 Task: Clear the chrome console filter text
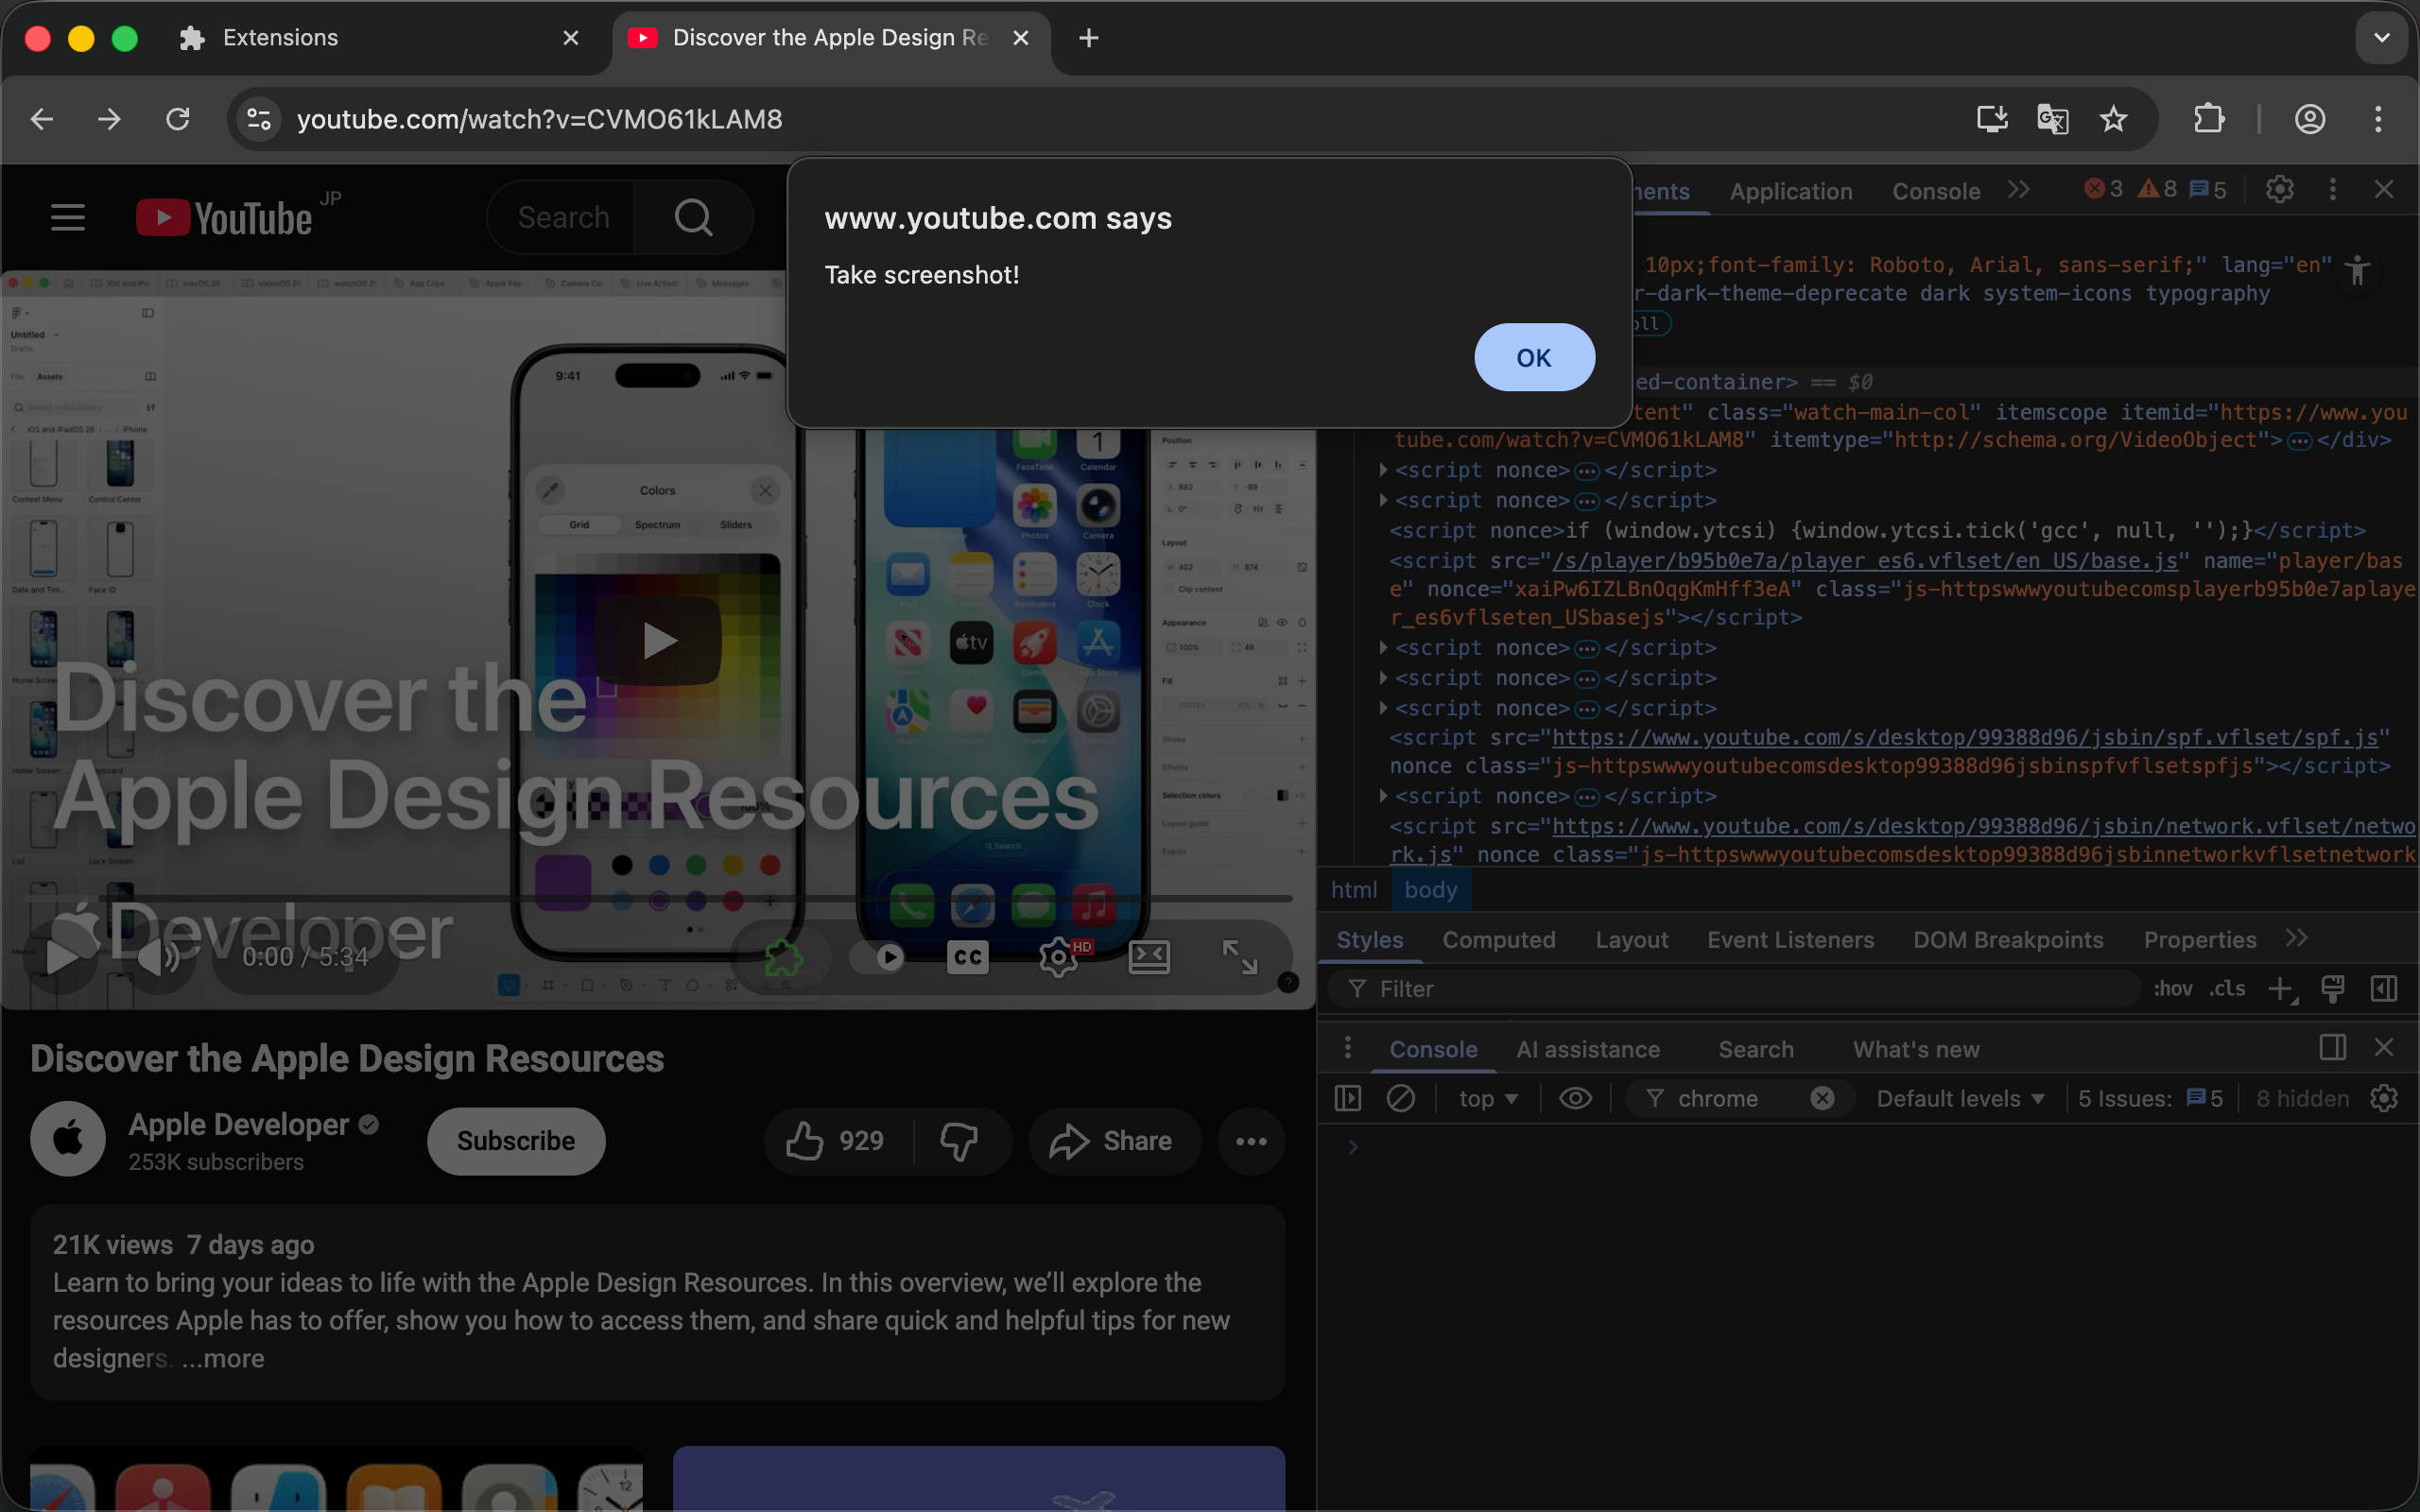(1822, 1098)
